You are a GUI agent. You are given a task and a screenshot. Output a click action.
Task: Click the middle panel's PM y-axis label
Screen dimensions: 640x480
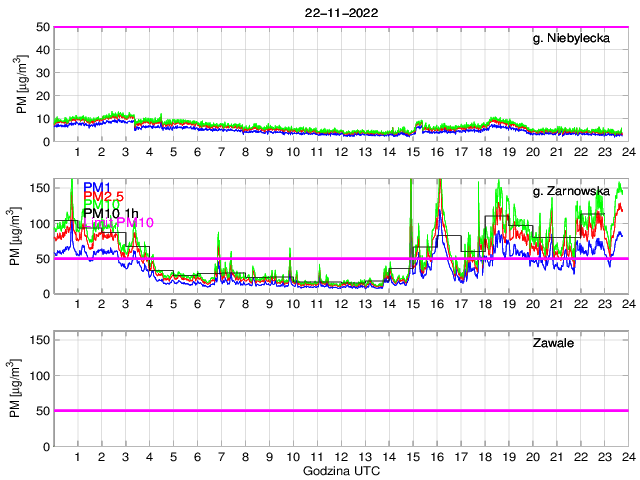pyautogui.click(x=23, y=236)
